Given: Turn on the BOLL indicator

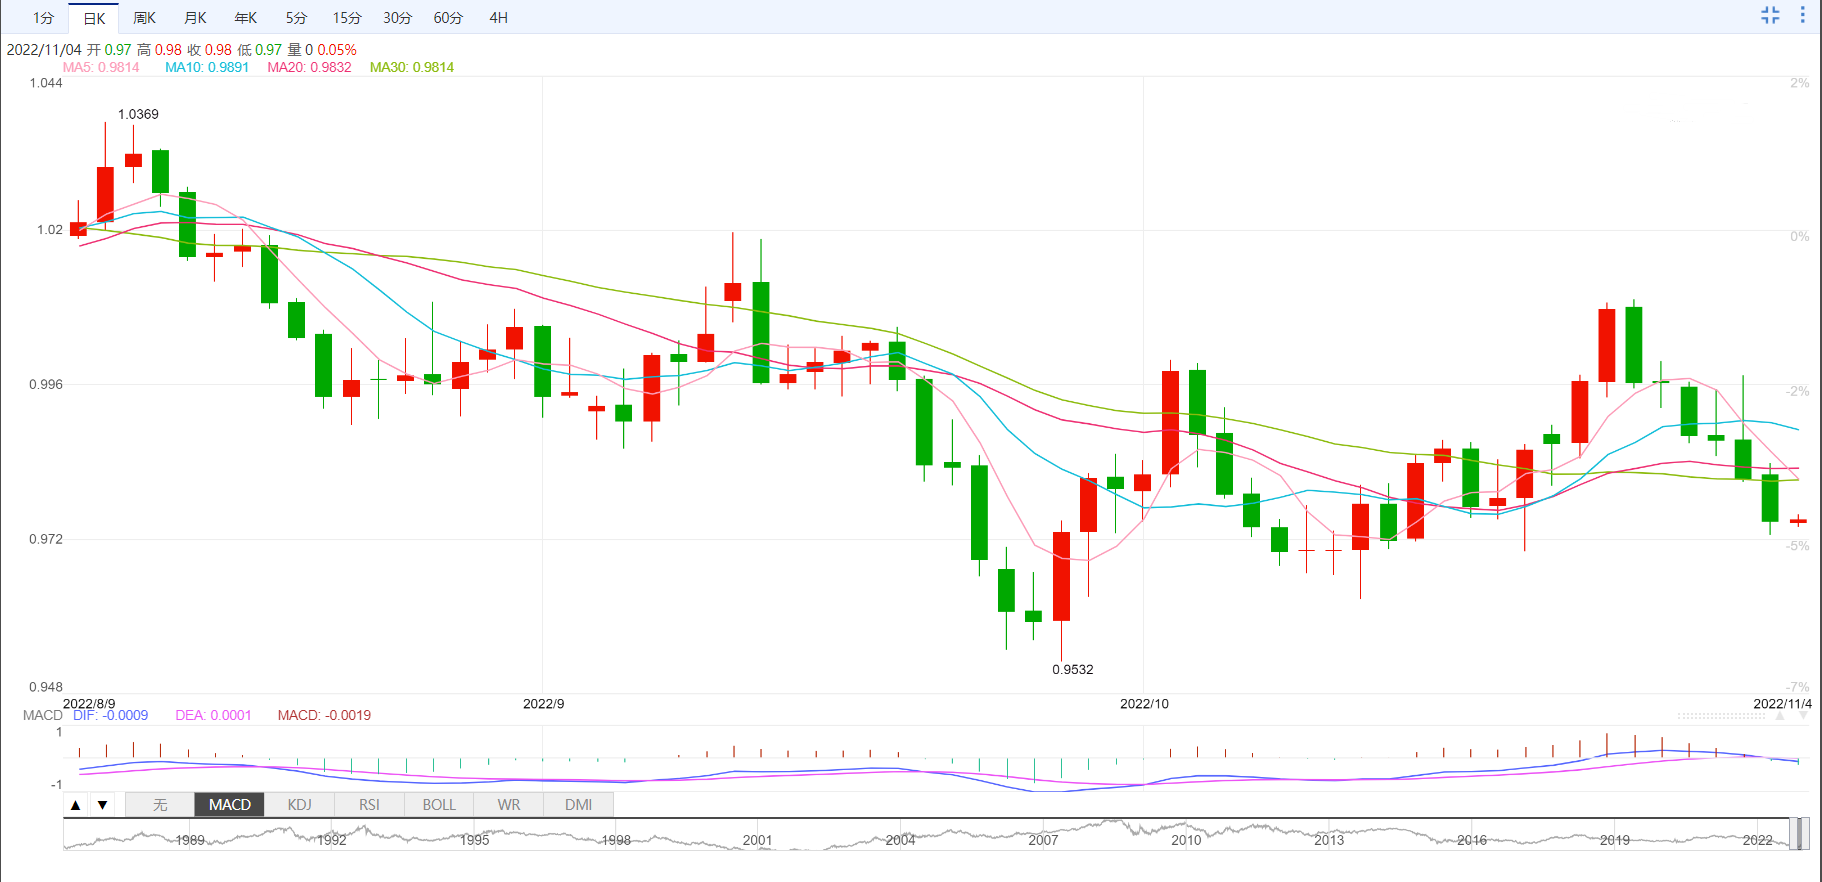Looking at the screenshot, I should pyautogui.click(x=439, y=805).
